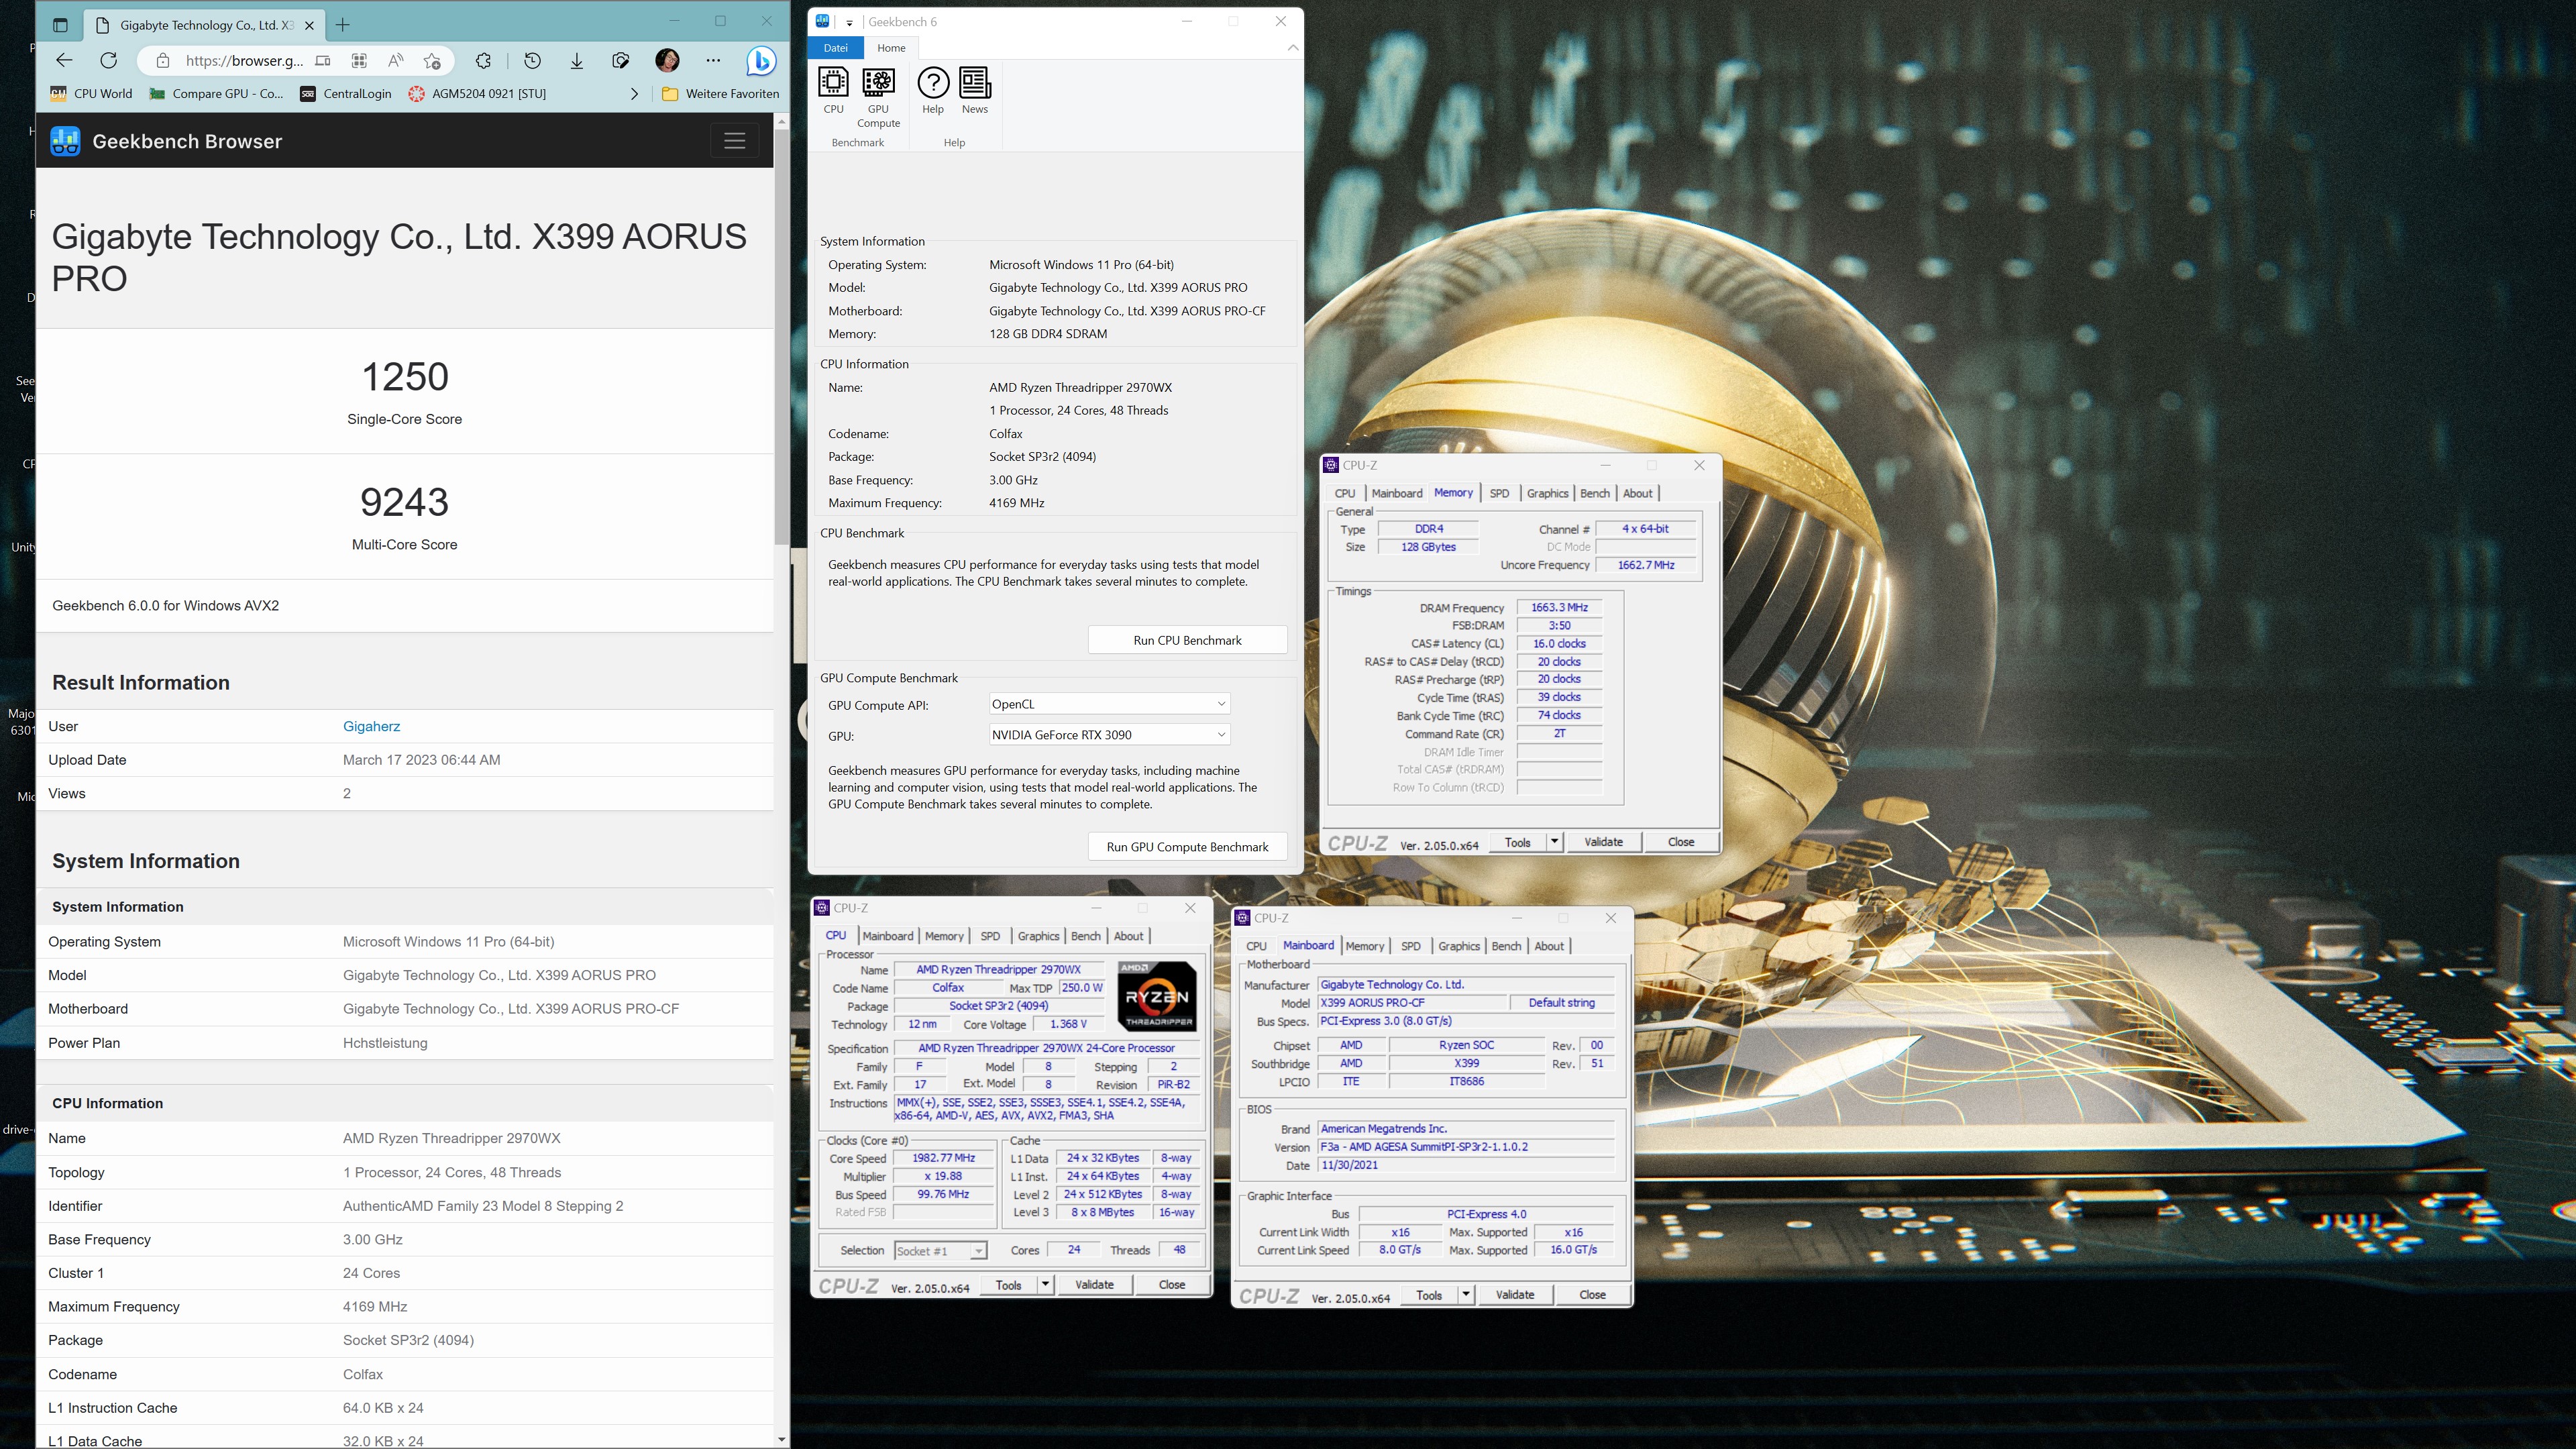Screen dimensions: 2576x1449
Task: Expand Tools dropdown arrow in CPU-Z Memory window
Action: [1554, 841]
